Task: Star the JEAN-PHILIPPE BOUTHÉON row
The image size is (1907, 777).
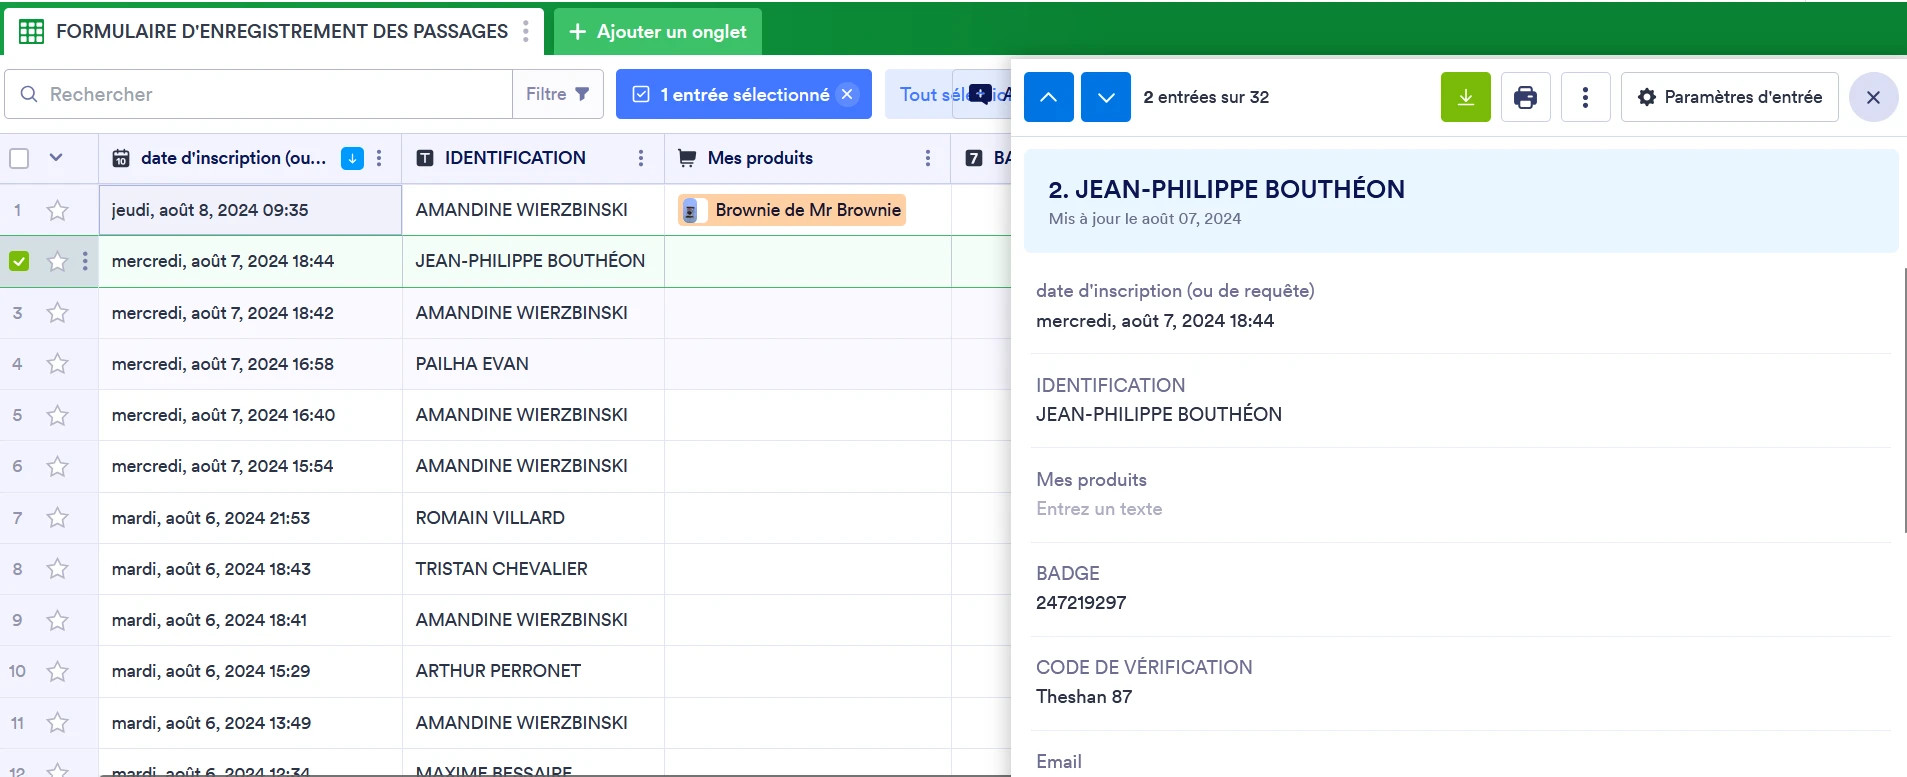Action: pos(58,261)
